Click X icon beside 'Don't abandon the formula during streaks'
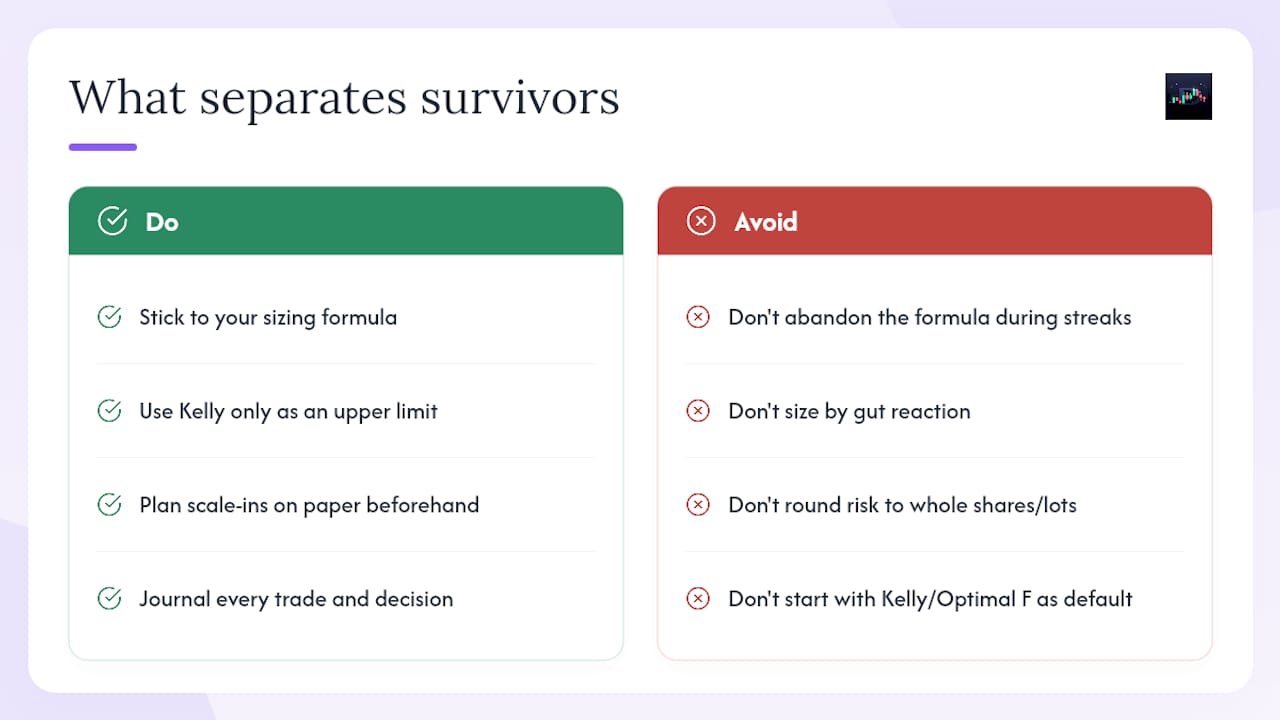The width and height of the screenshot is (1280, 720). [698, 317]
